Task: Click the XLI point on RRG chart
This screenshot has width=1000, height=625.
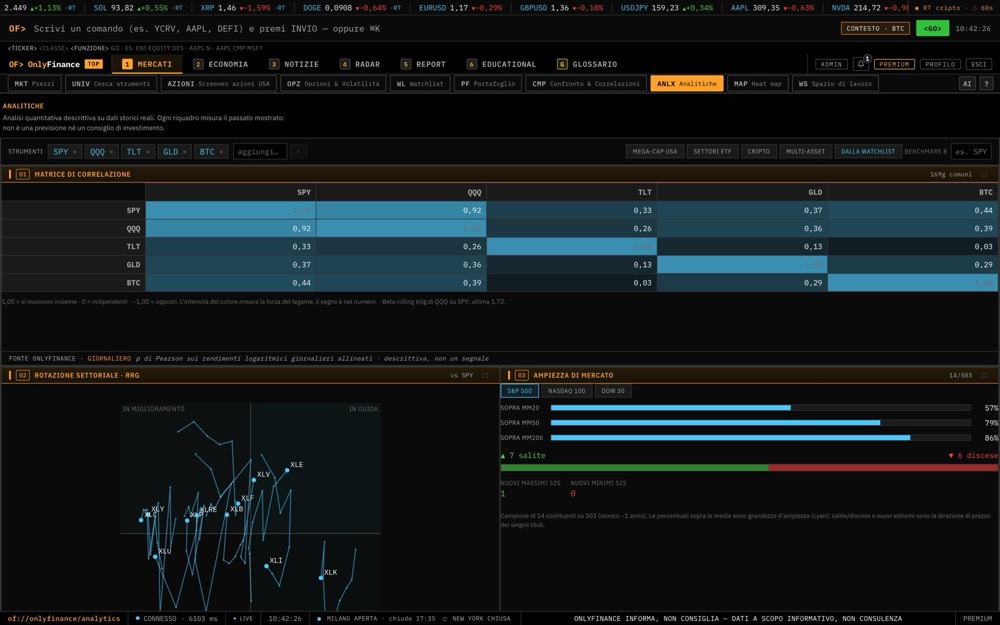Action: point(267,566)
